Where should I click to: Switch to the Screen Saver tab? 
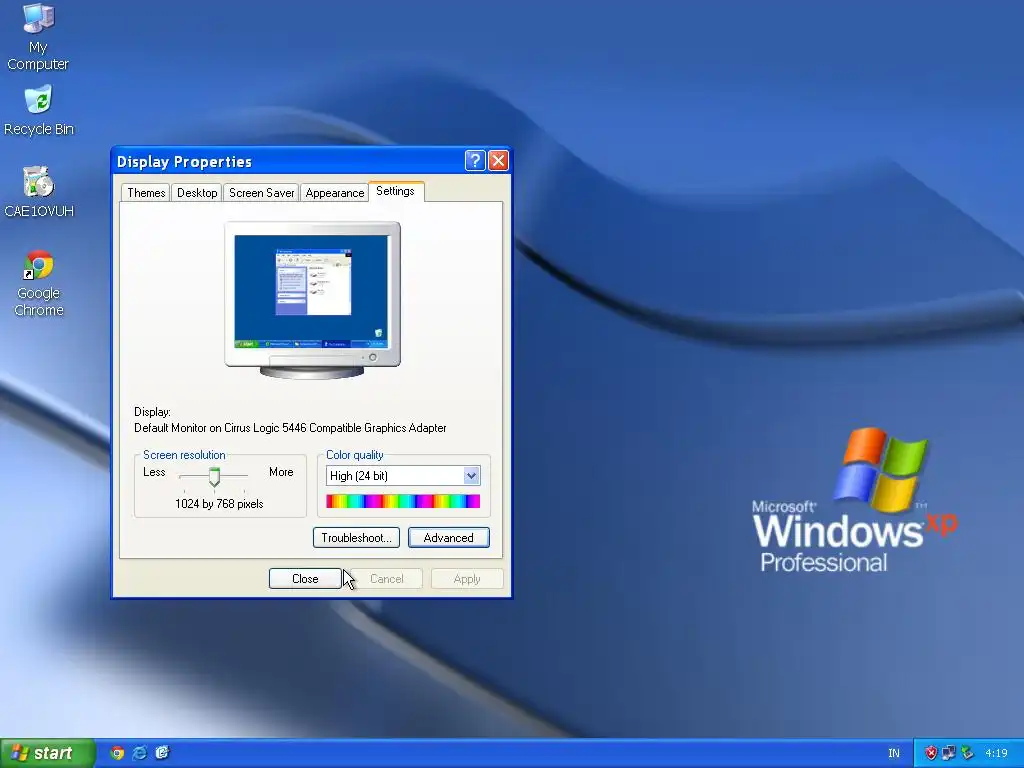point(261,193)
